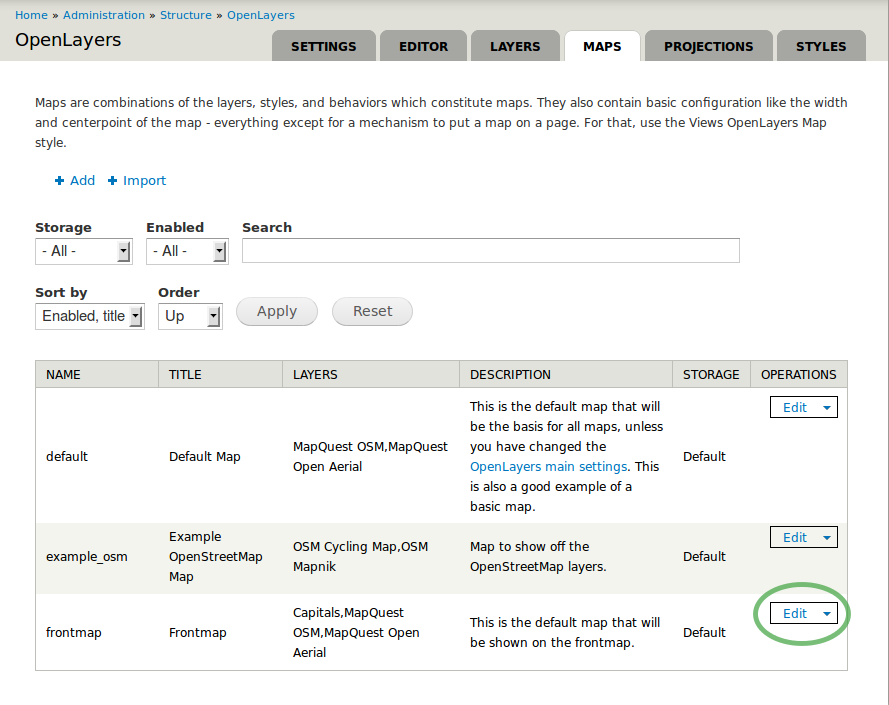Switch to the Layers tab
Image resolution: width=889 pixels, height=705 pixels.
tap(515, 46)
